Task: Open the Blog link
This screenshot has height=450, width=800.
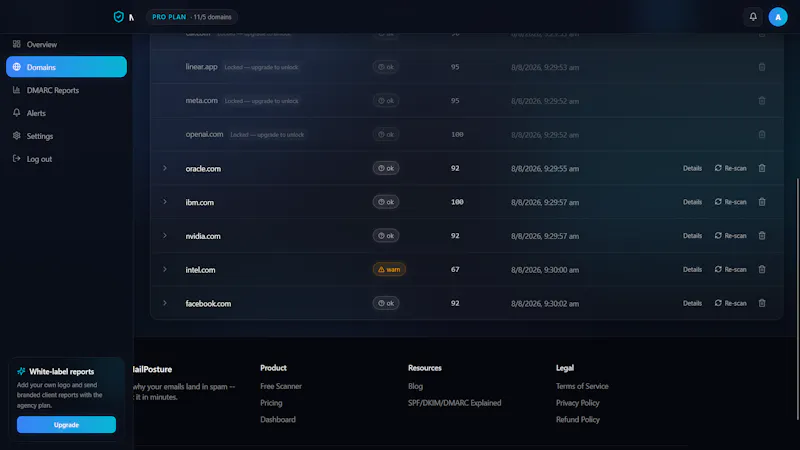Action: (415, 386)
